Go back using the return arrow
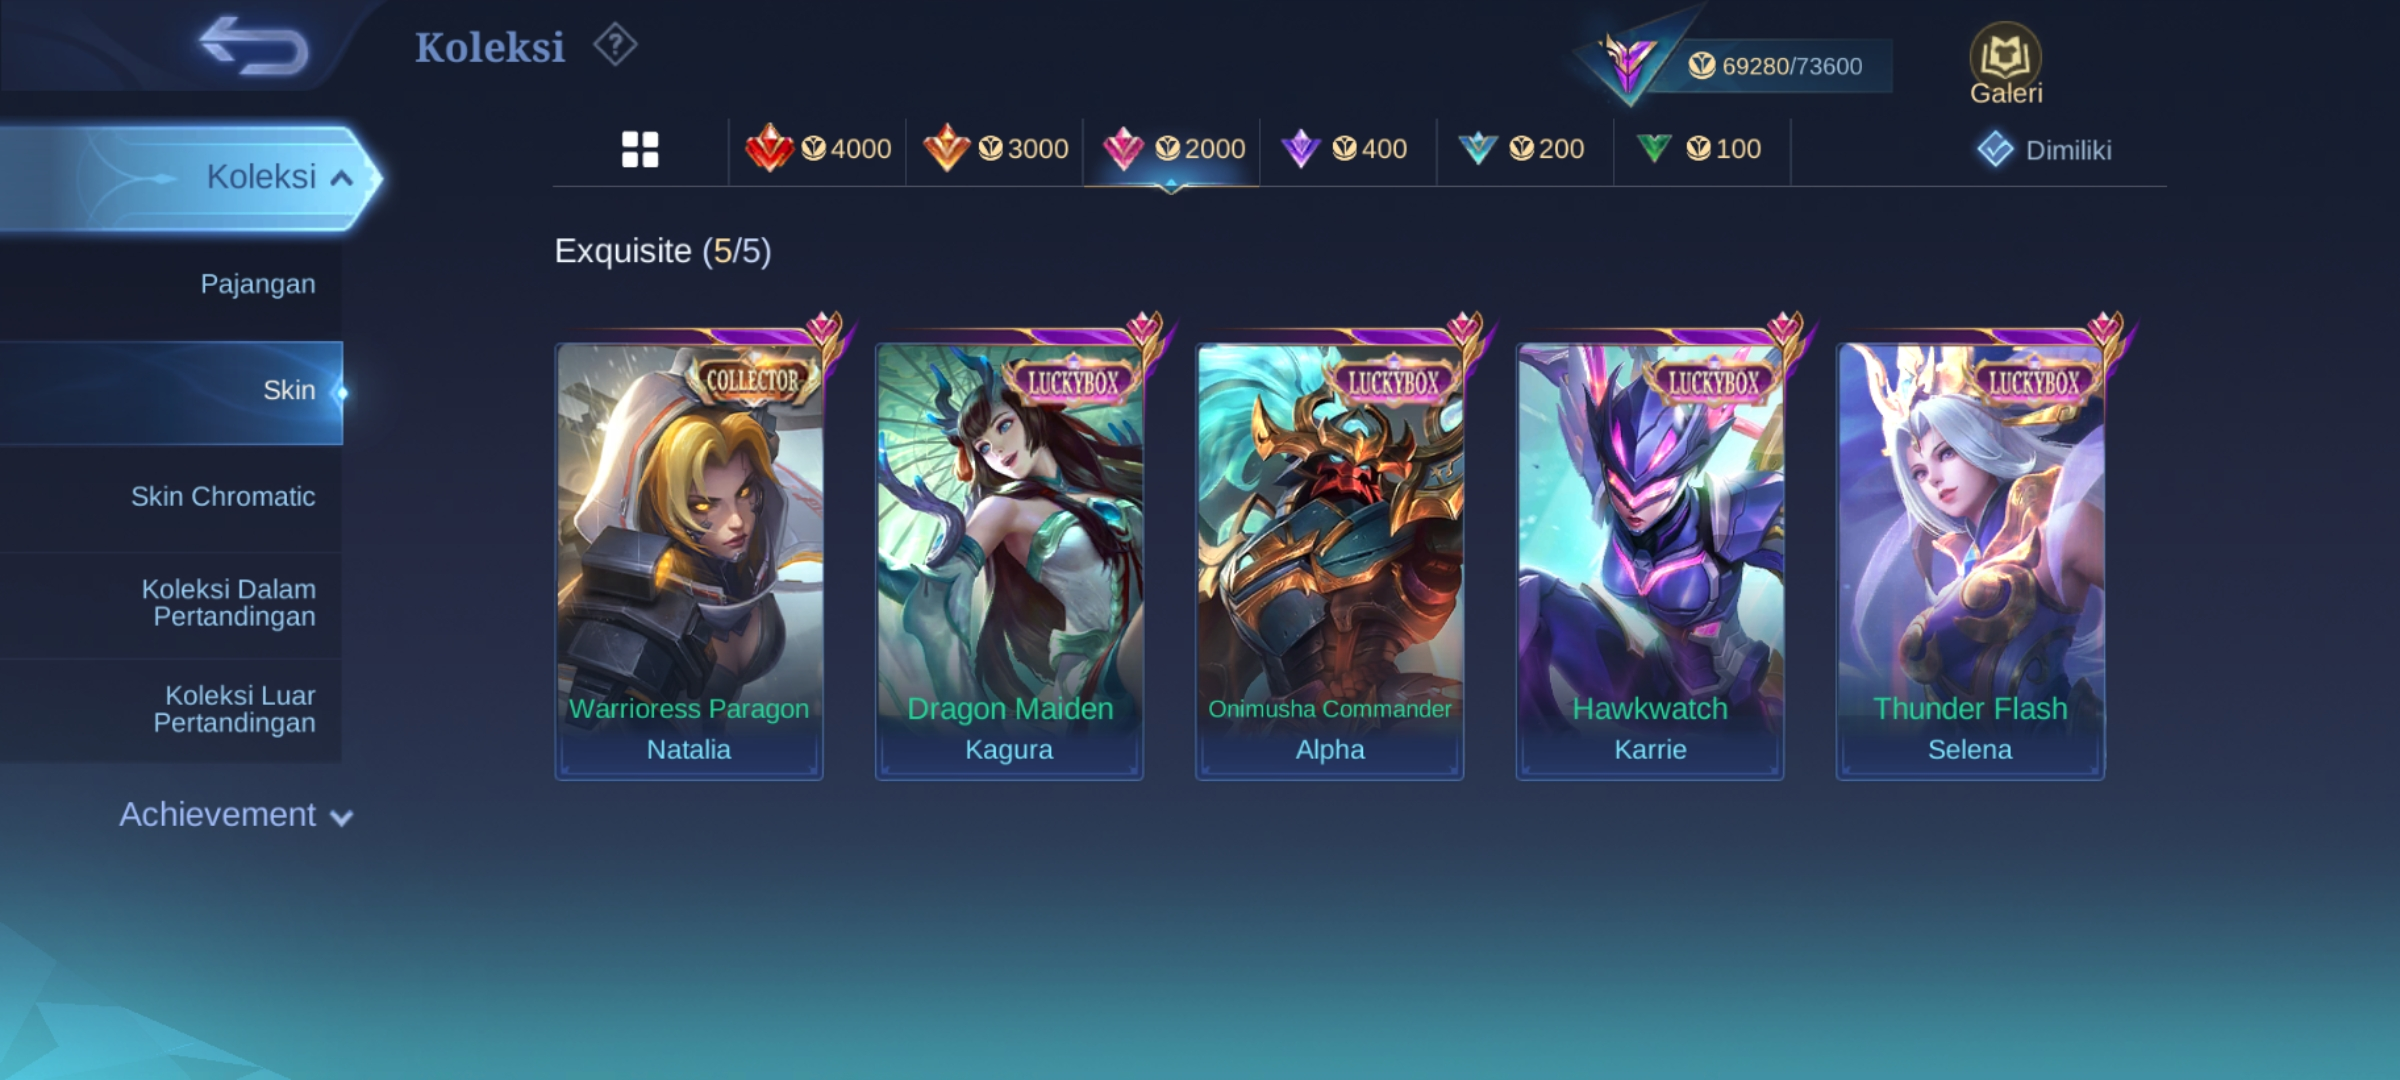The width and height of the screenshot is (2400, 1080). [254, 46]
